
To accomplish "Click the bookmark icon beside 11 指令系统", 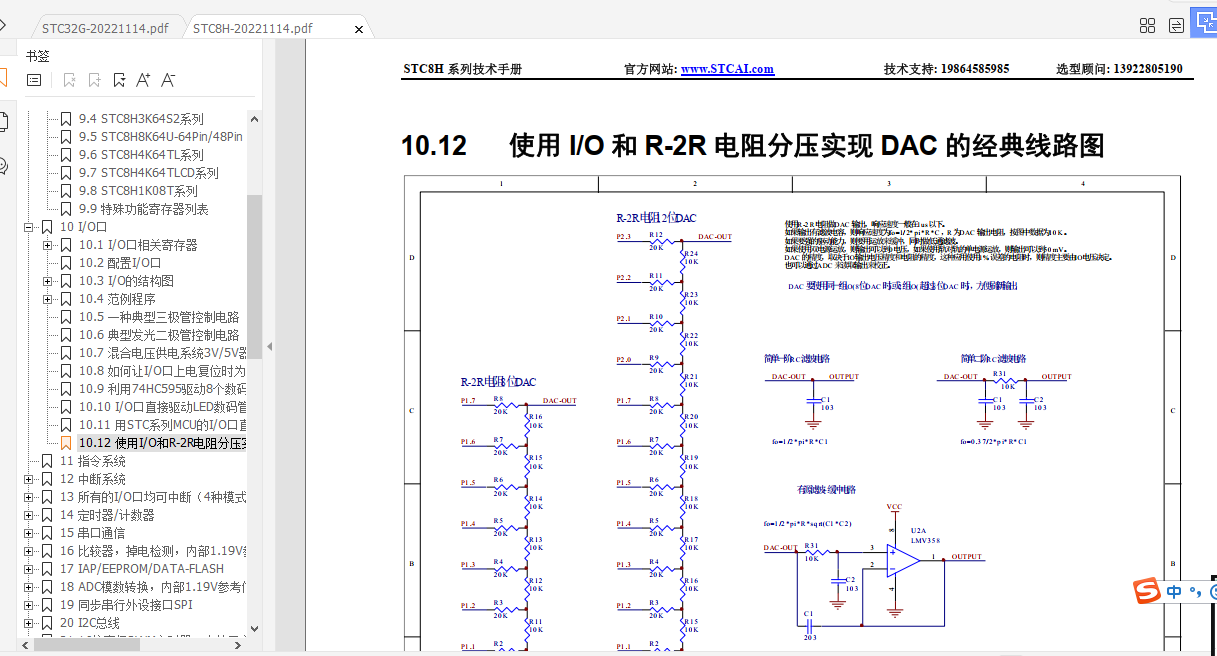I will tap(47, 461).
